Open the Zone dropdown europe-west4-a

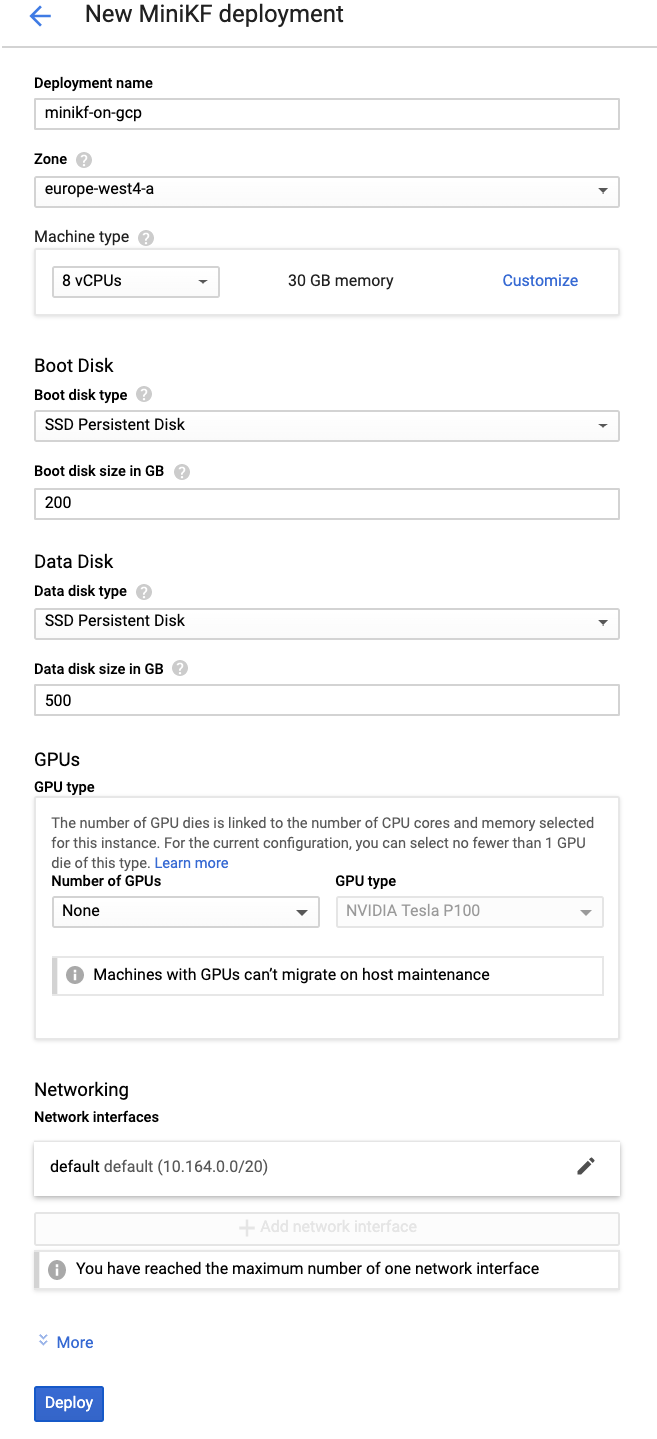coord(326,189)
